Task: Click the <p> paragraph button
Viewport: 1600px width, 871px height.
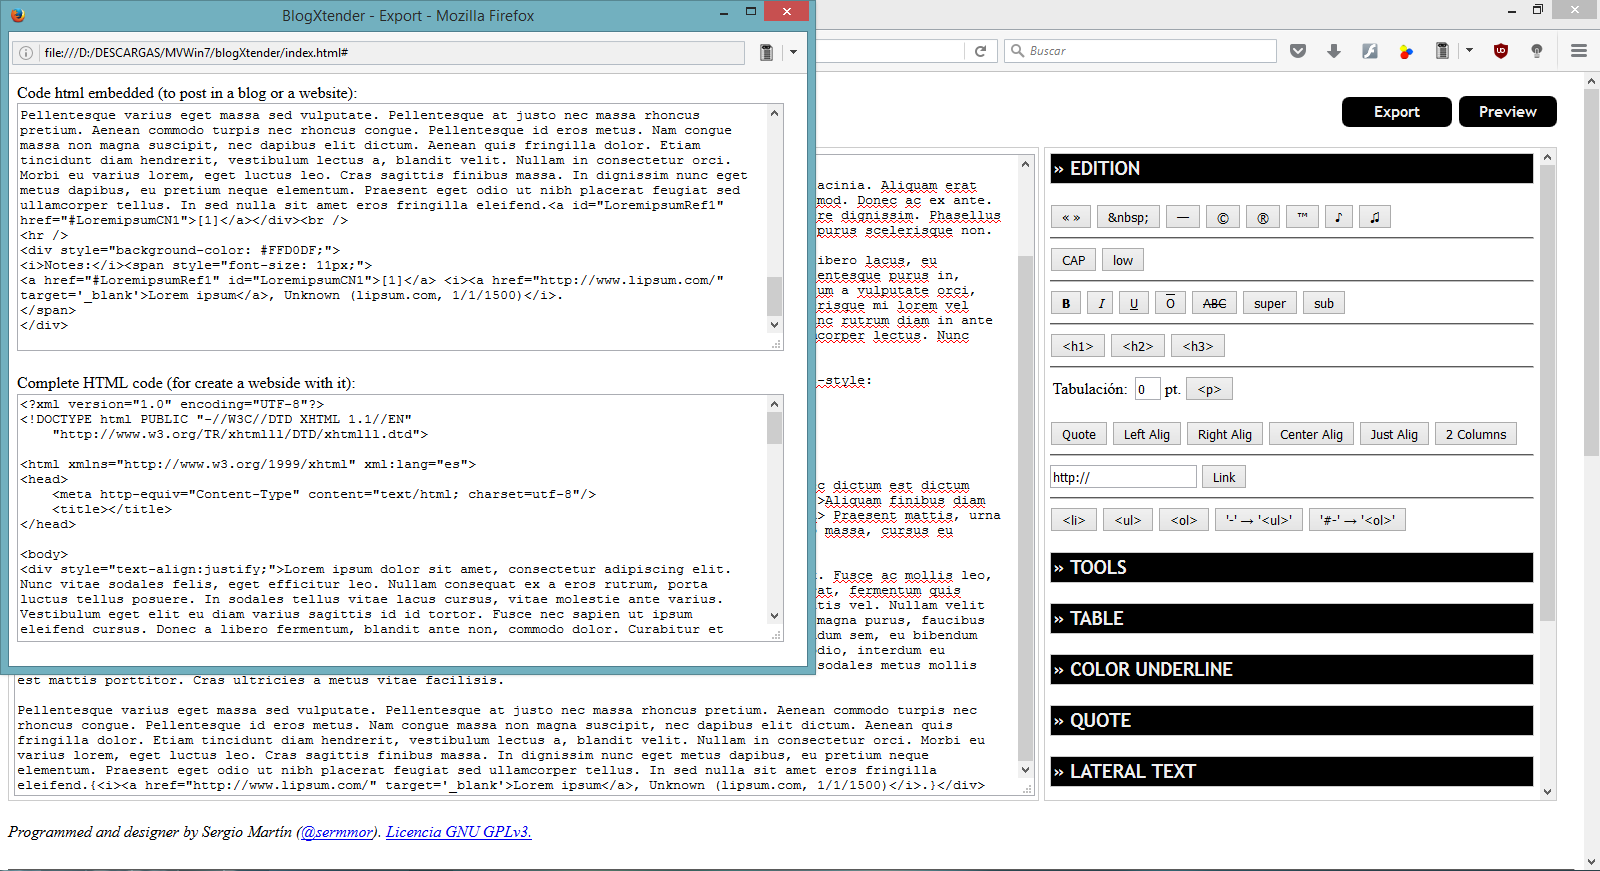Action: pos(1209,389)
